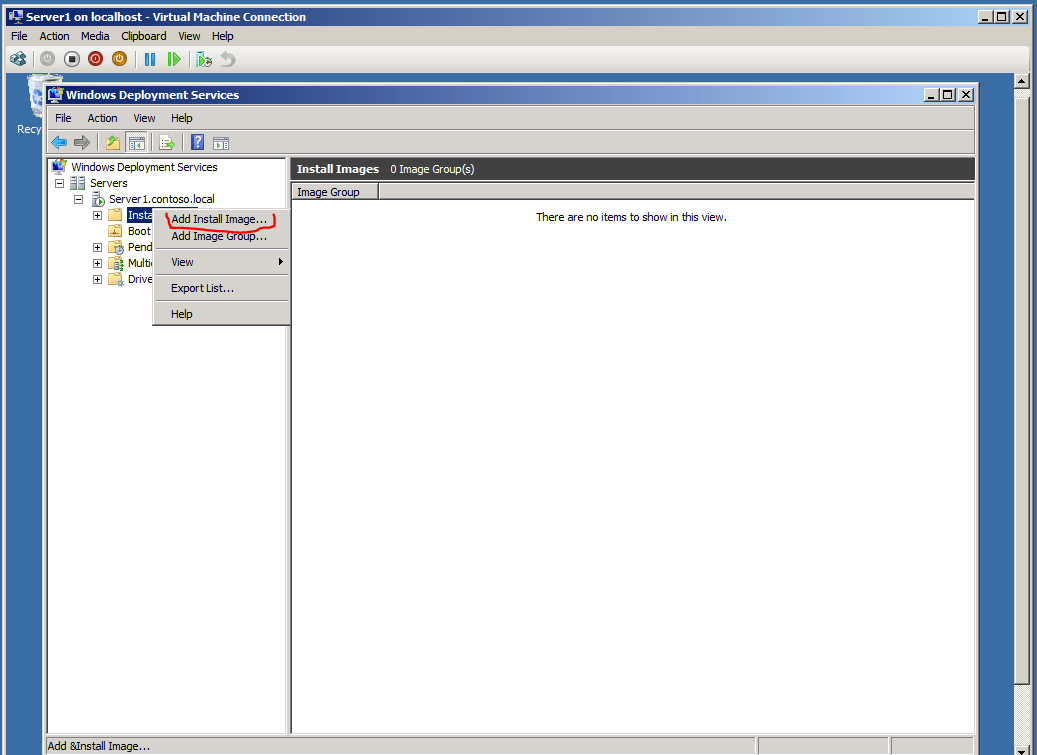This screenshot has width=1037, height=755.
Task: Click the Server1.contoso.local server icon
Action: [98, 199]
